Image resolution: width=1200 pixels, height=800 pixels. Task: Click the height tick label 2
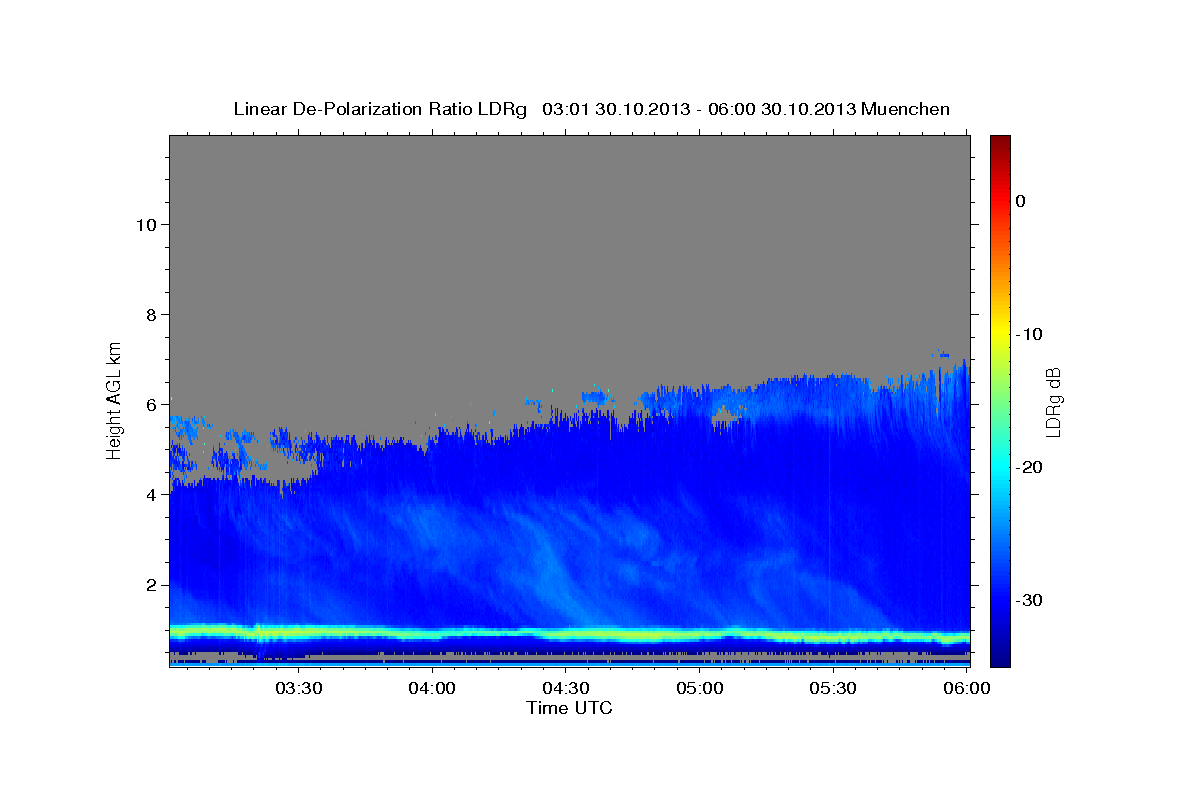tap(150, 585)
